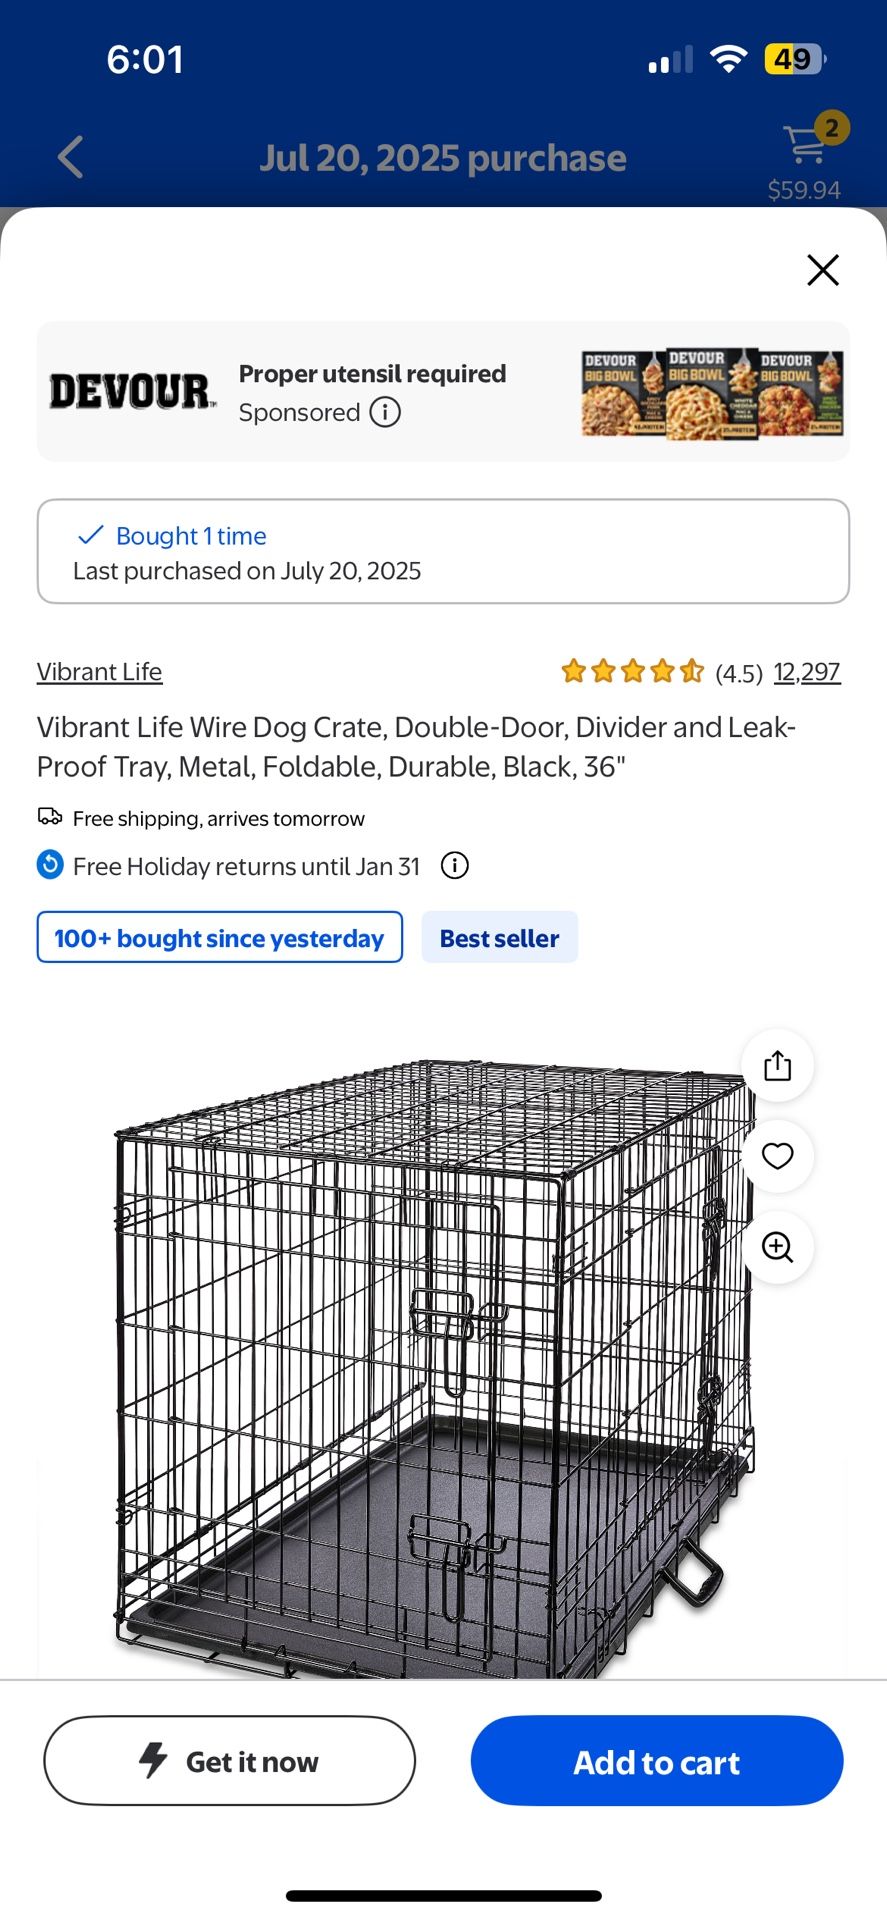Open the Jul 20, 2025 purchase header
This screenshot has width=887, height=1920.
click(x=443, y=157)
